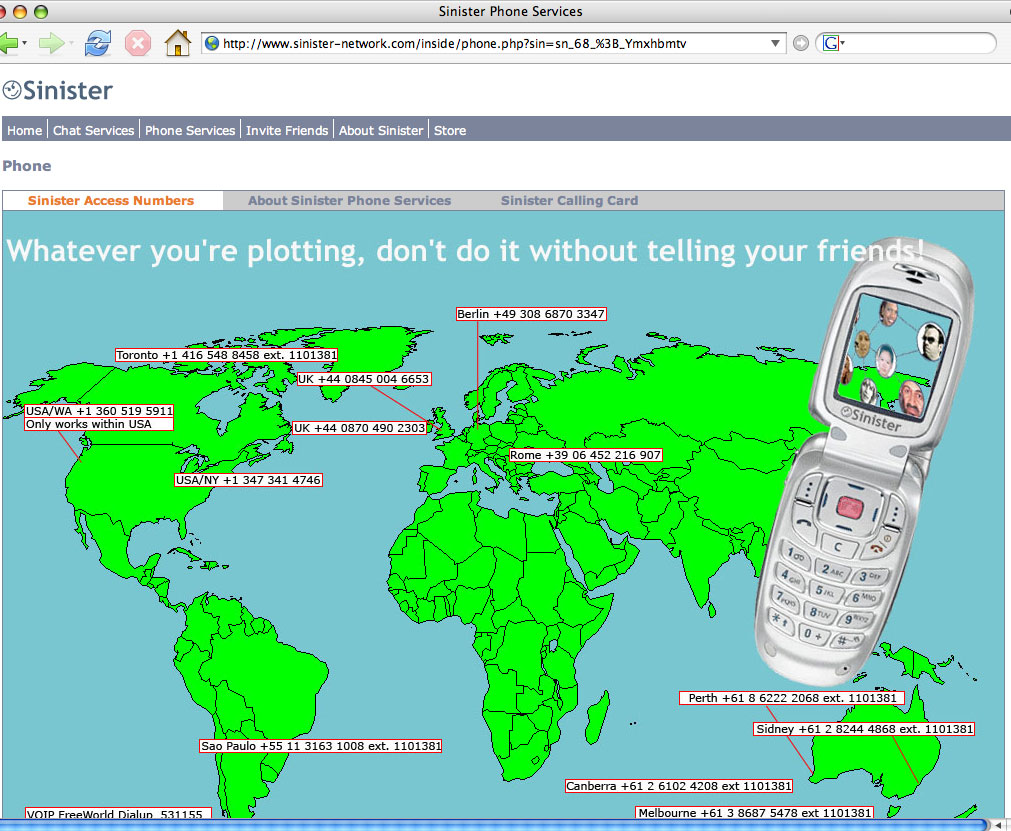The height and width of the screenshot is (831, 1011).
Task: Reload the page with the refresh icon
Action: tap(97, 44)
